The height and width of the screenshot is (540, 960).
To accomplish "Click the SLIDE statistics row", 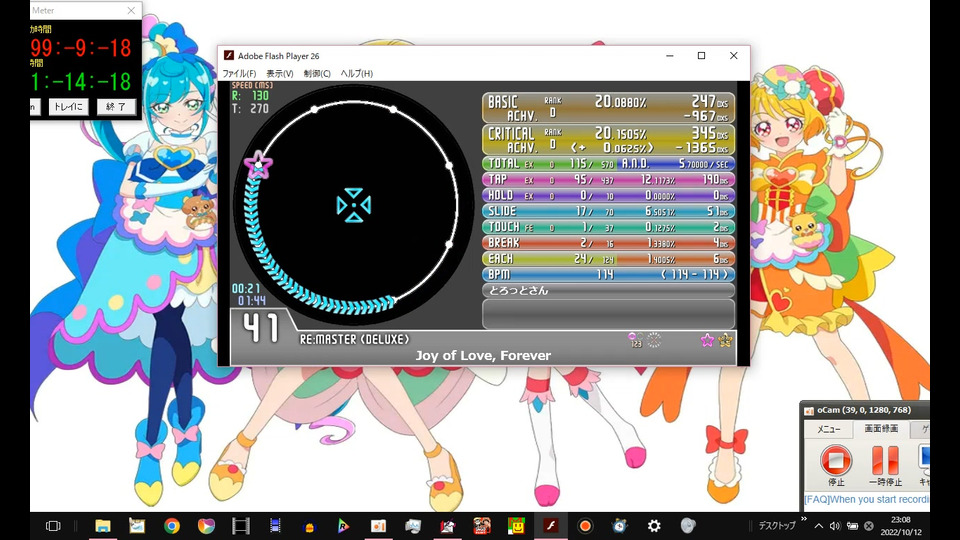I will pyautogui.click(x=609, y=211).
